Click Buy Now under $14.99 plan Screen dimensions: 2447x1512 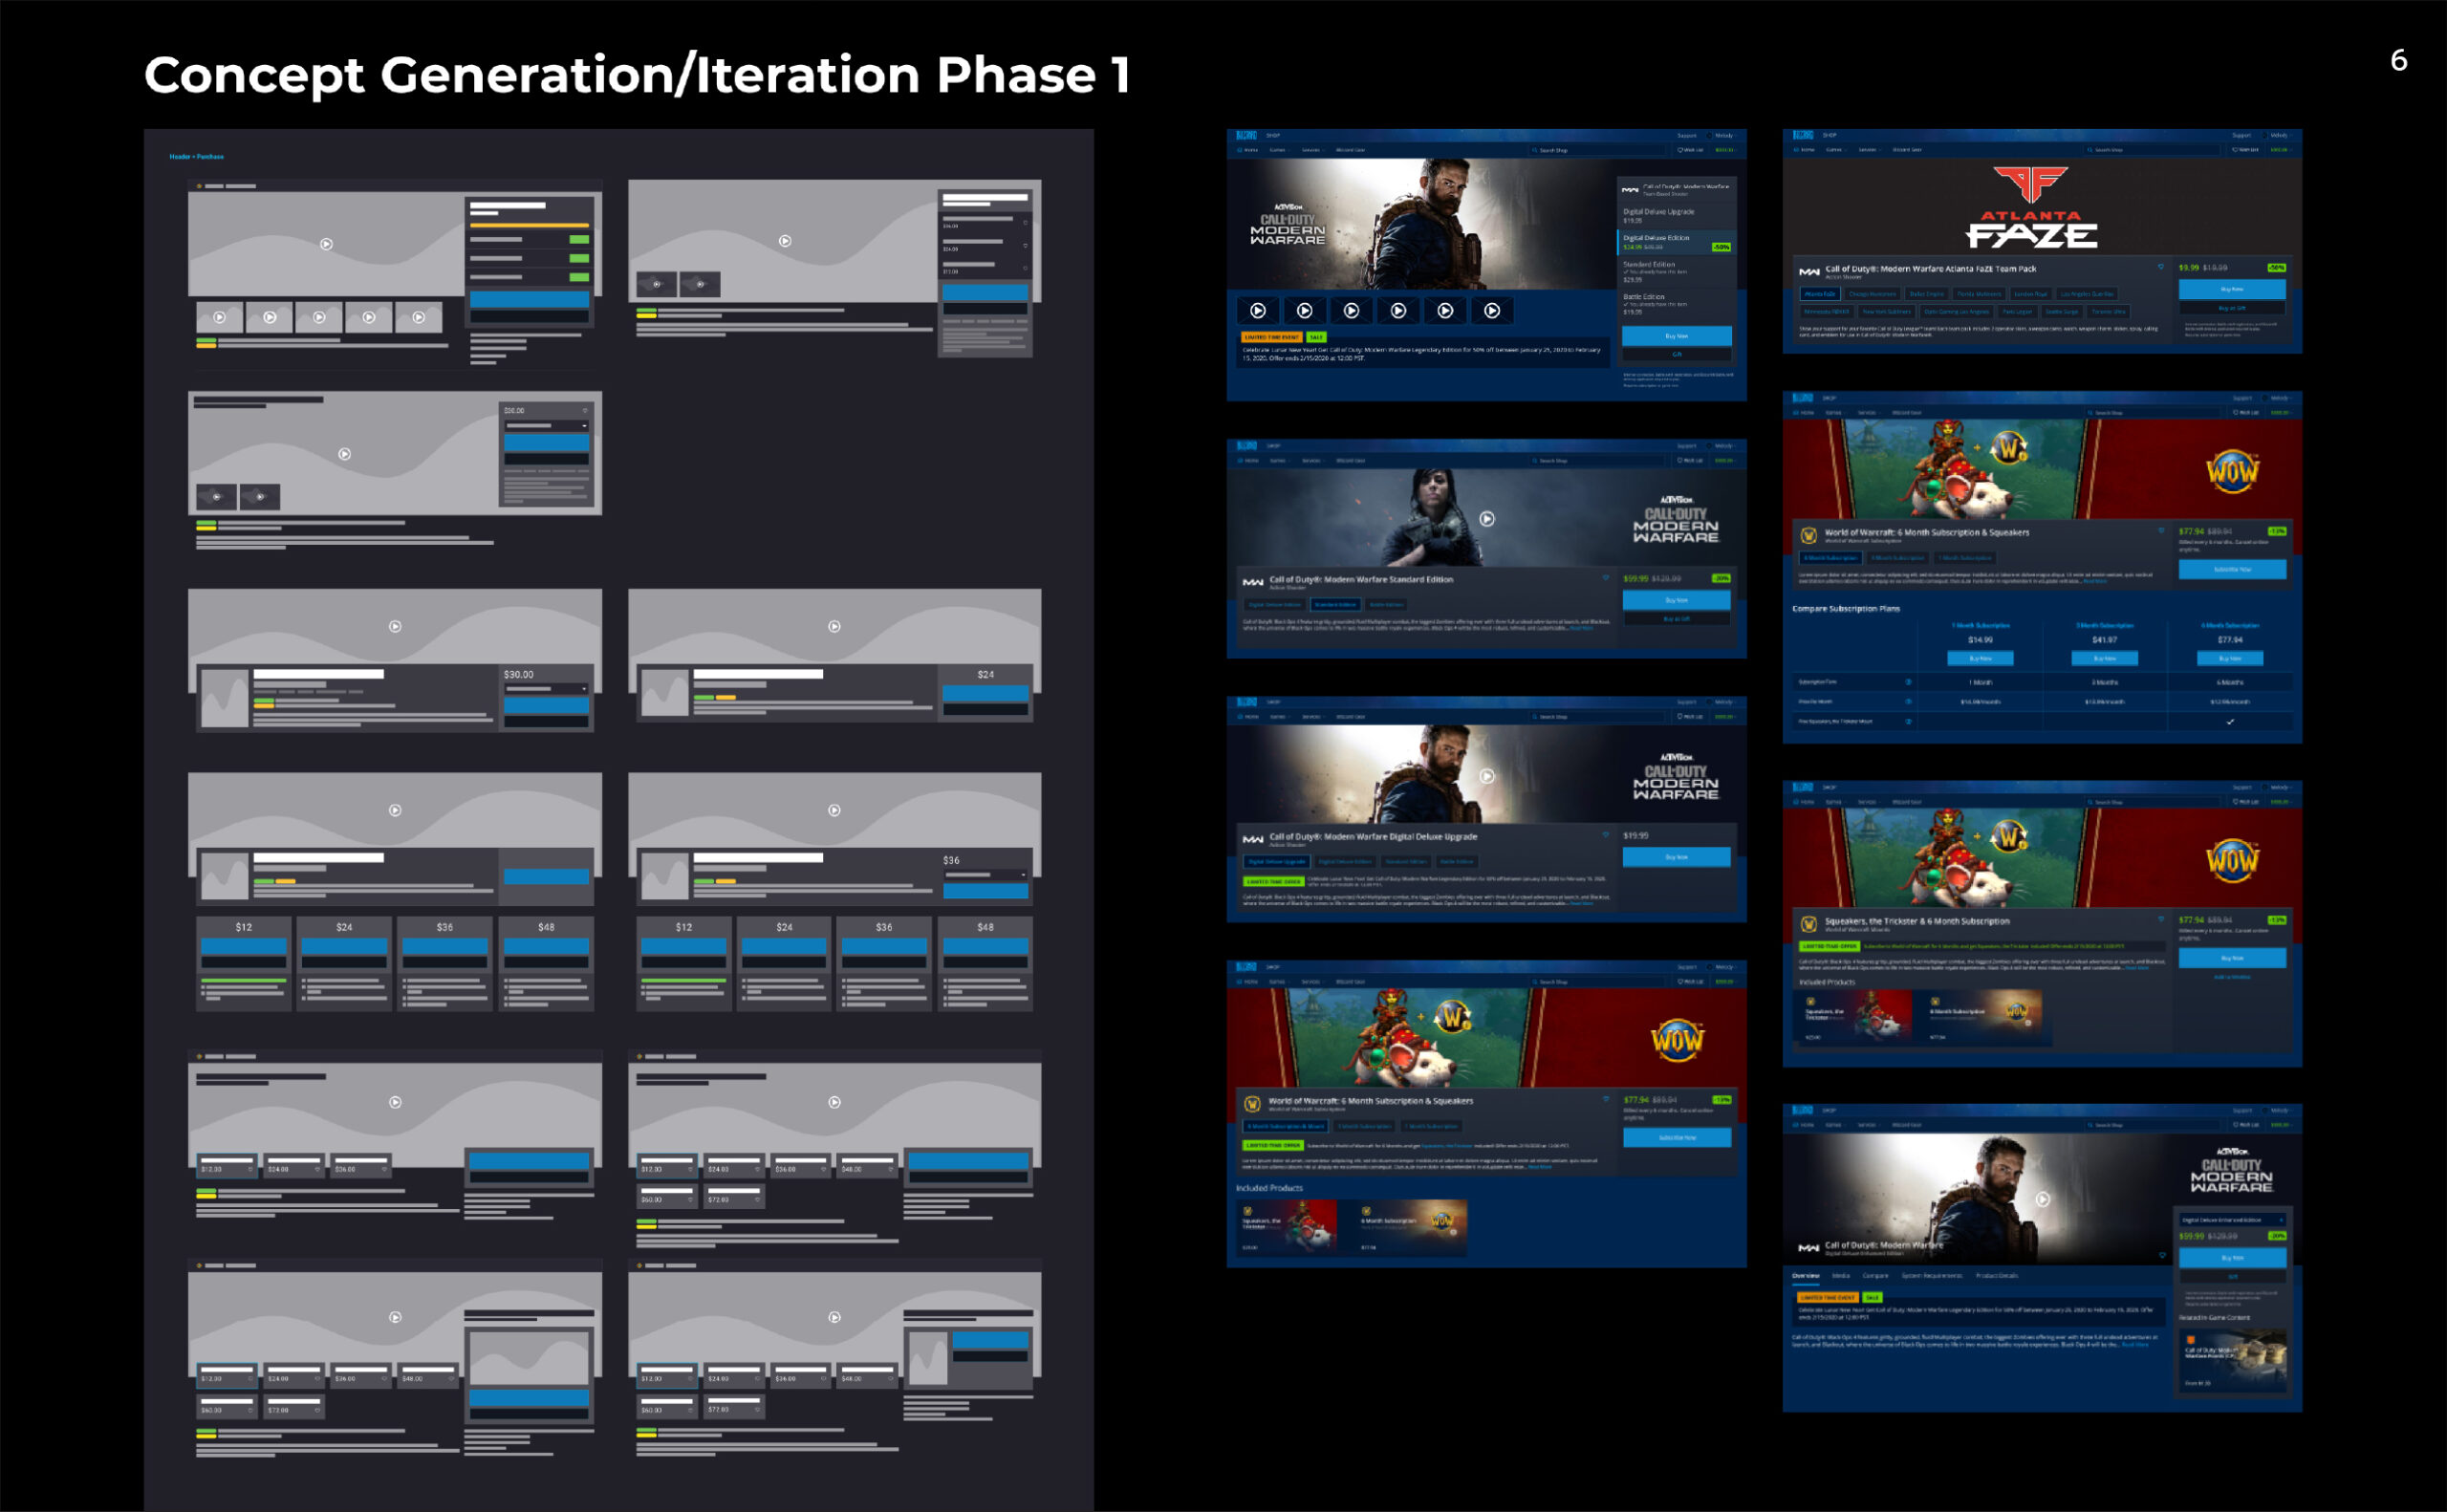(x=1981, y=658)
